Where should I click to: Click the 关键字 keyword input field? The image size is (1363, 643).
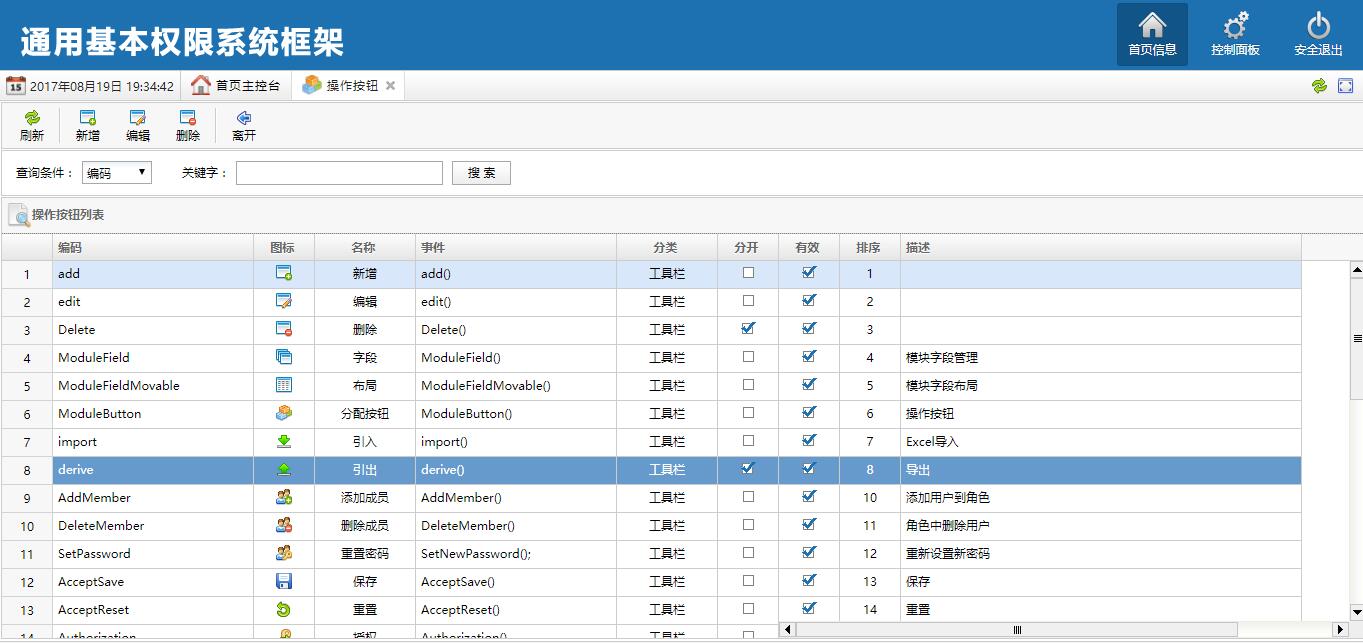pos(339,173)
